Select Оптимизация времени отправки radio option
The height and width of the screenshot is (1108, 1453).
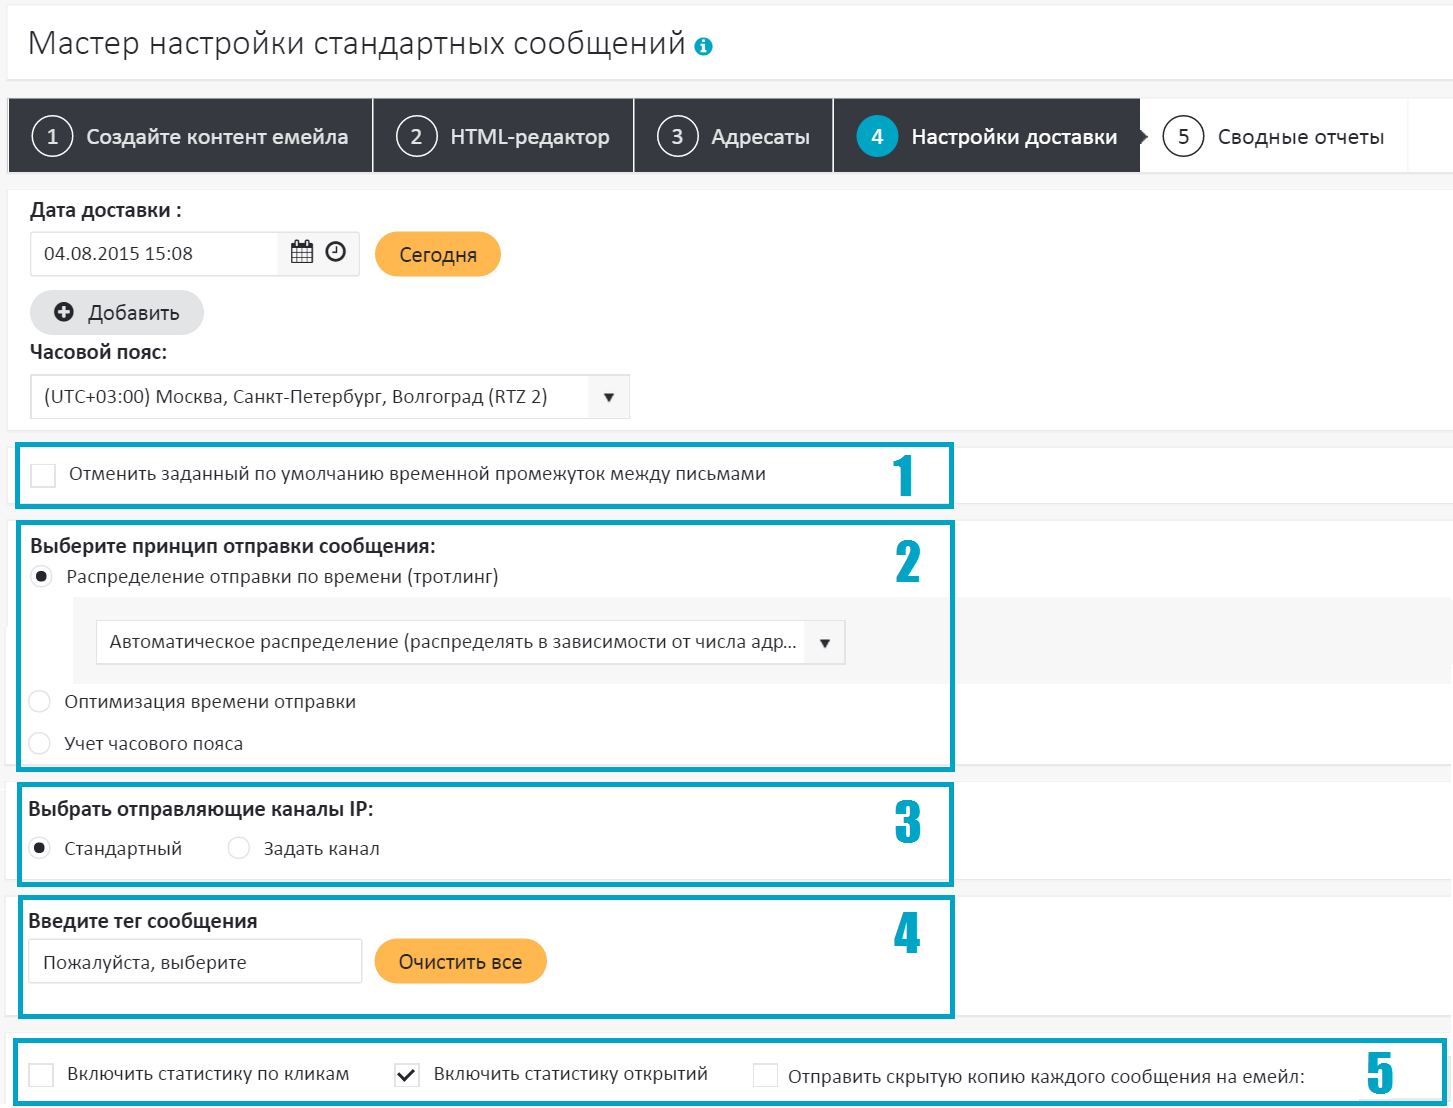pos(40,702)
